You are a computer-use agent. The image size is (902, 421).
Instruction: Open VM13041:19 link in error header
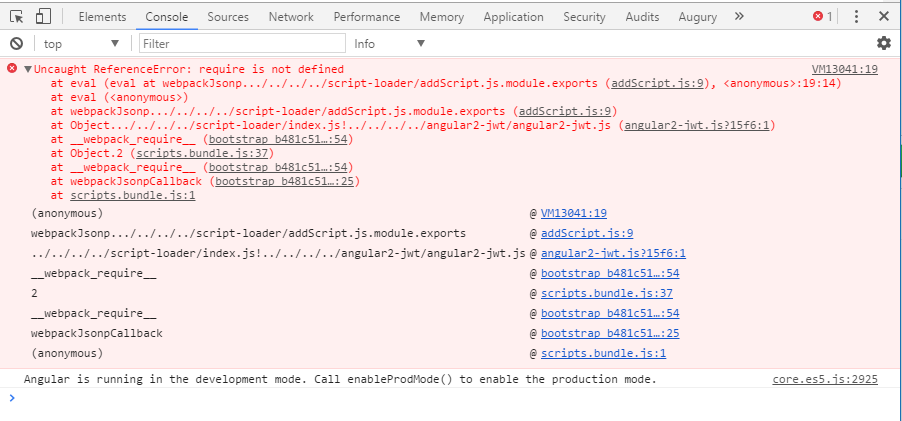844,70
